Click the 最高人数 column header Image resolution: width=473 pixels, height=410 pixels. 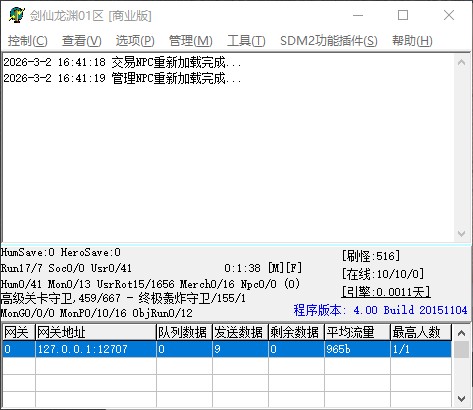421,332
